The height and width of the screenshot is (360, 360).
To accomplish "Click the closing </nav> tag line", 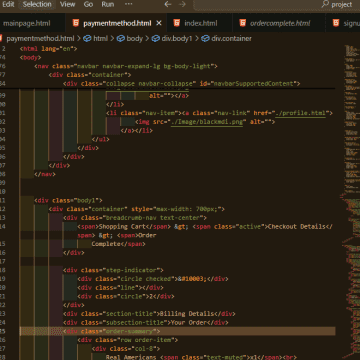I will 45,174.
